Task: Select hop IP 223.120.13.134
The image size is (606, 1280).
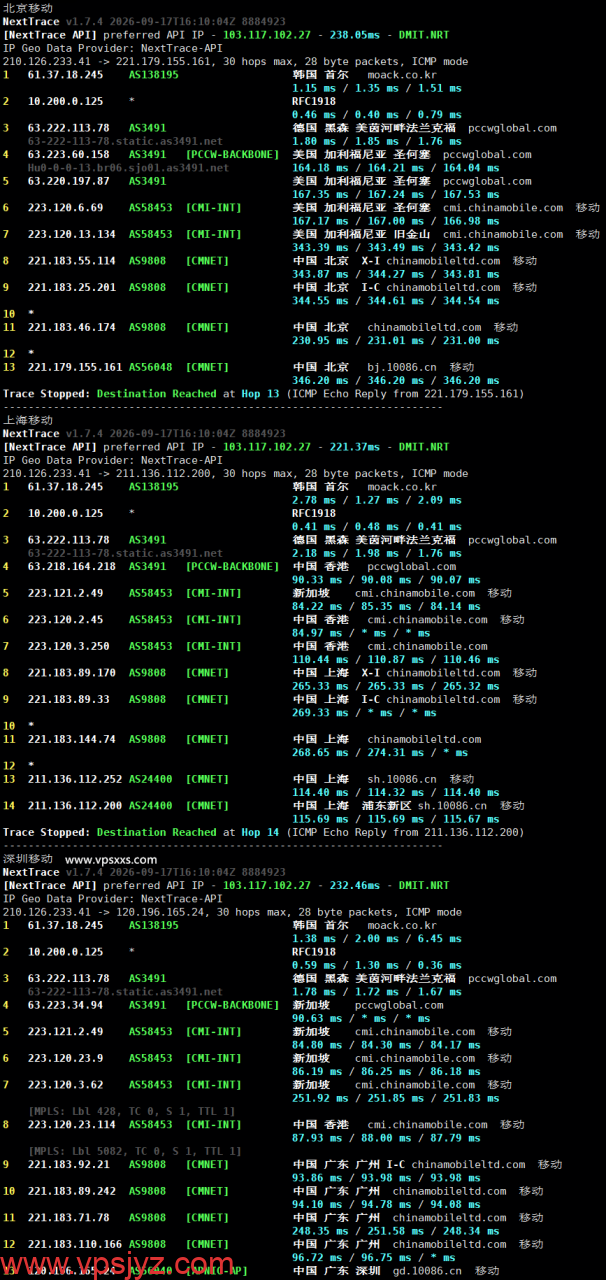Action: (72, 234)
